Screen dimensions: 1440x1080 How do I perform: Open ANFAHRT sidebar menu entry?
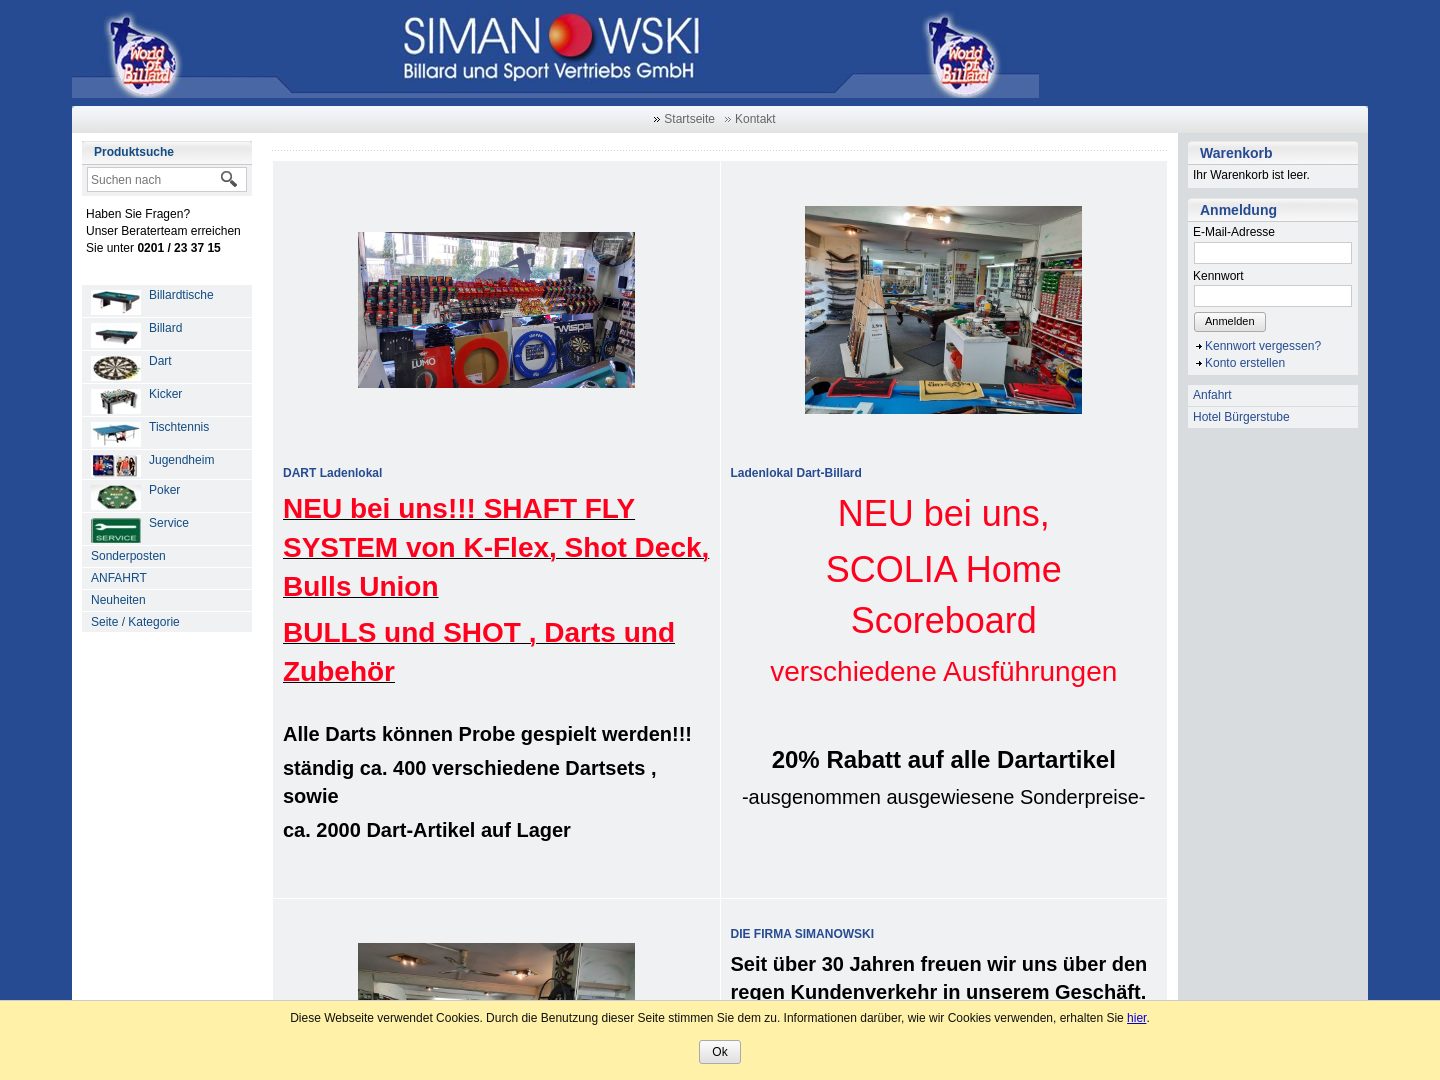point(167,578)
